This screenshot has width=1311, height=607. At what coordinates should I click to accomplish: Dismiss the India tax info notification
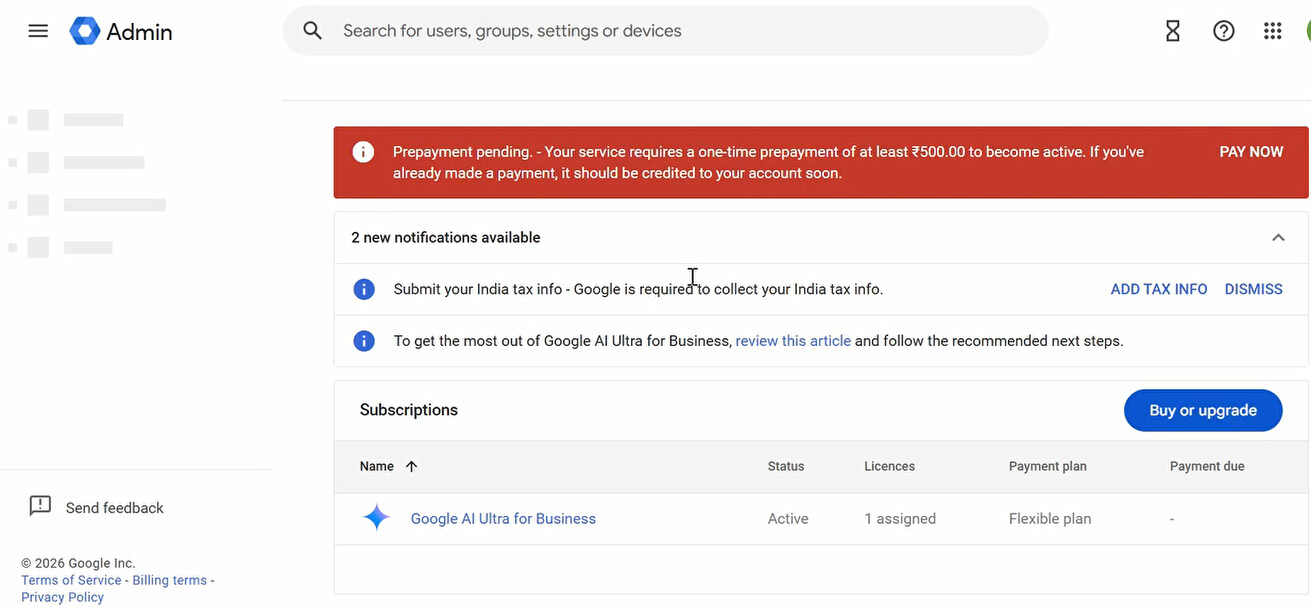tap(1253, 289)
